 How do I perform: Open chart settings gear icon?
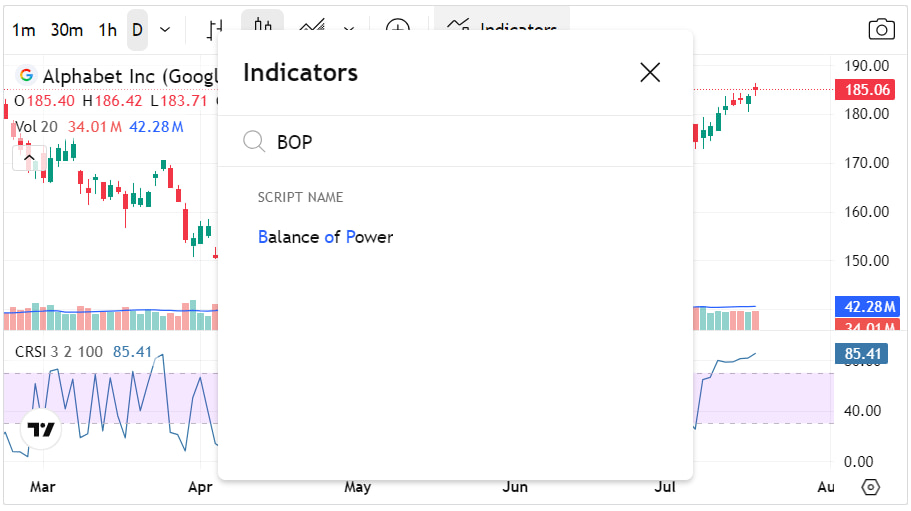(x=870, y=487)
